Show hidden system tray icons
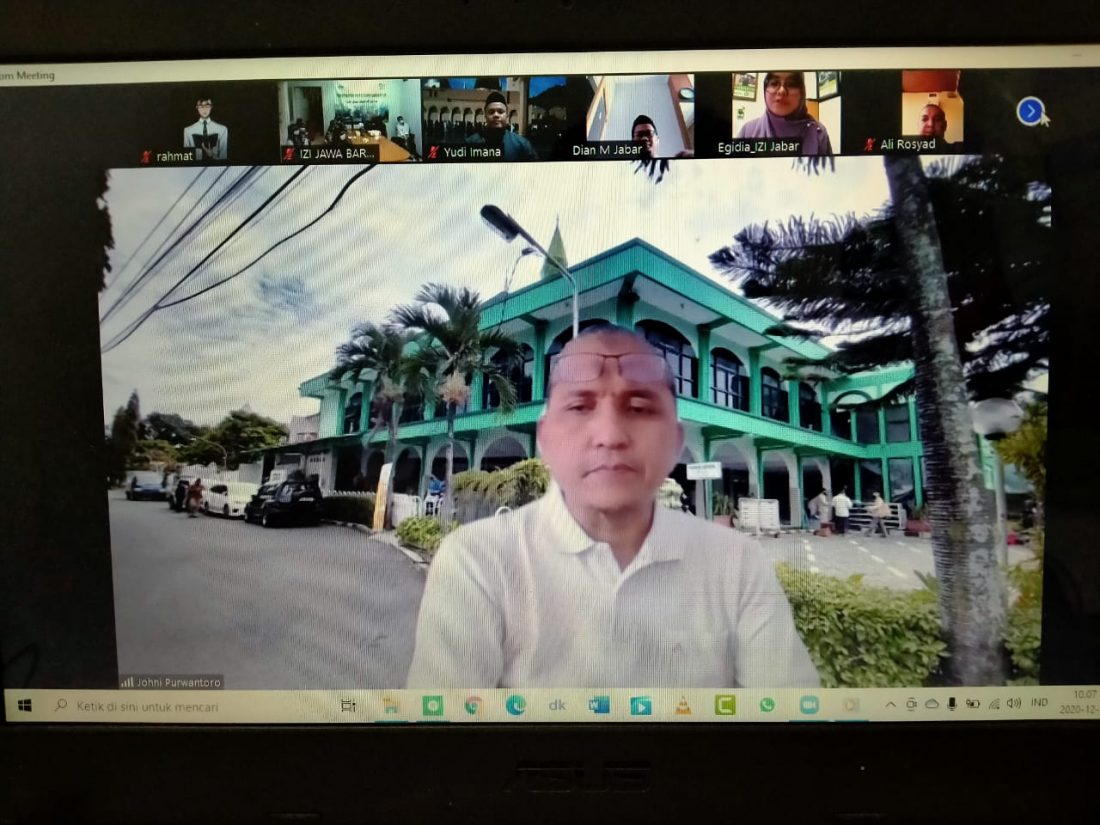This screenshot has width=1100, height=825. (890, 704)
